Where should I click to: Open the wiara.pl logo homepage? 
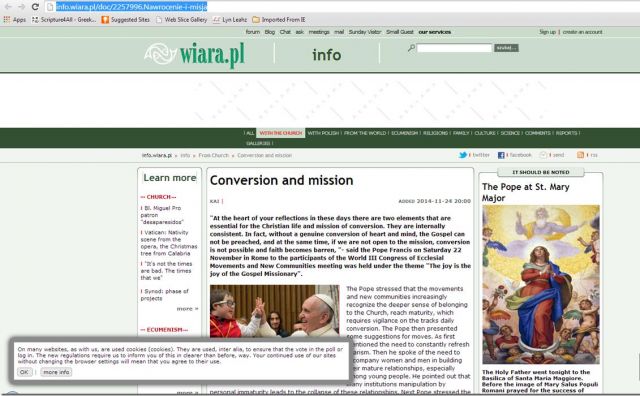click(195, 54)
